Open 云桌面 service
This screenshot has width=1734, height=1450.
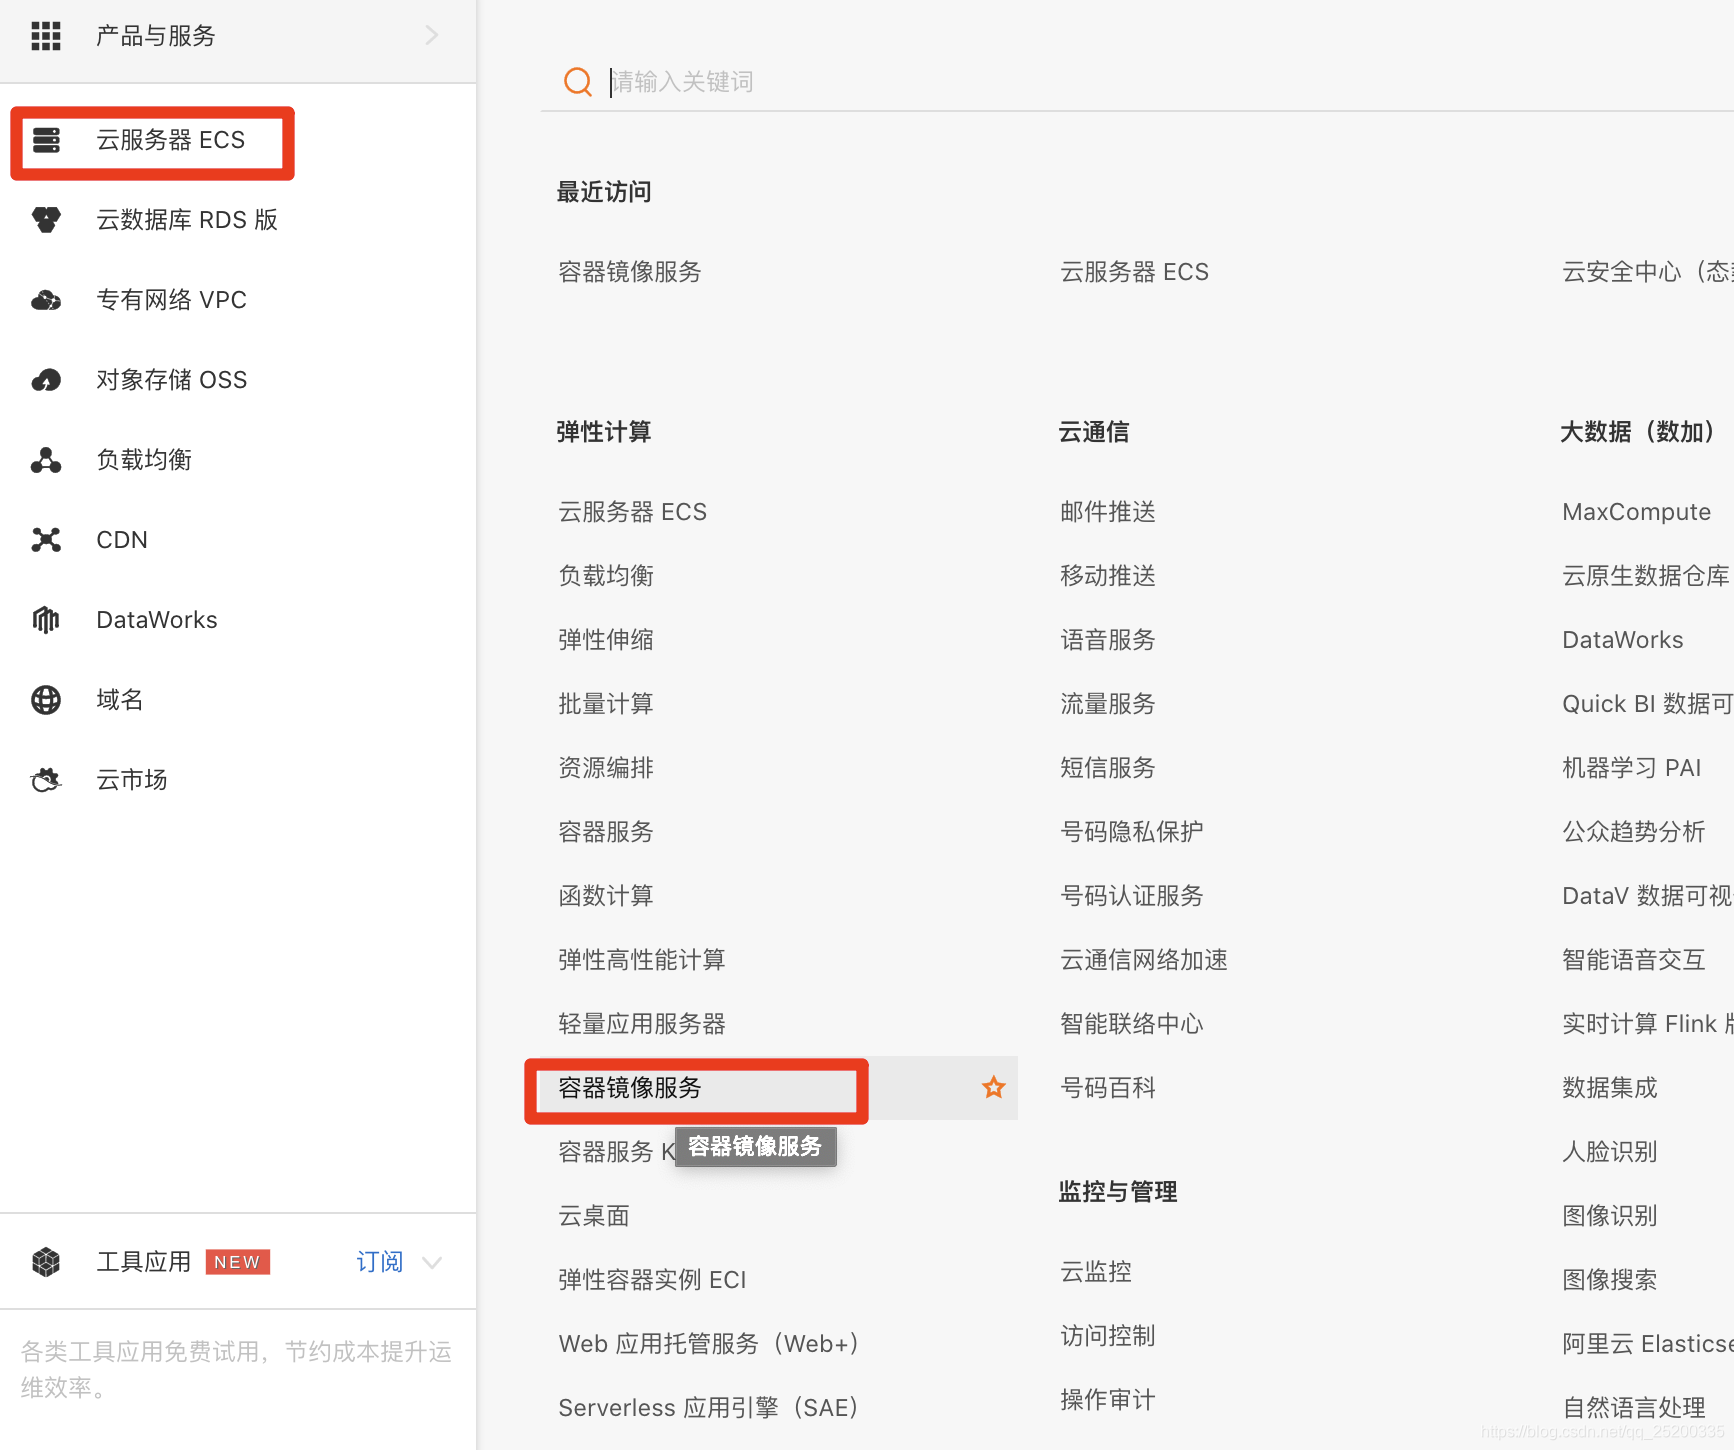[594, 1216]
